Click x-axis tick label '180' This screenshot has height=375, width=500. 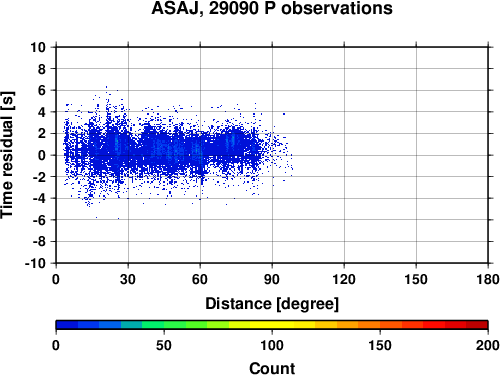point(488,279)
